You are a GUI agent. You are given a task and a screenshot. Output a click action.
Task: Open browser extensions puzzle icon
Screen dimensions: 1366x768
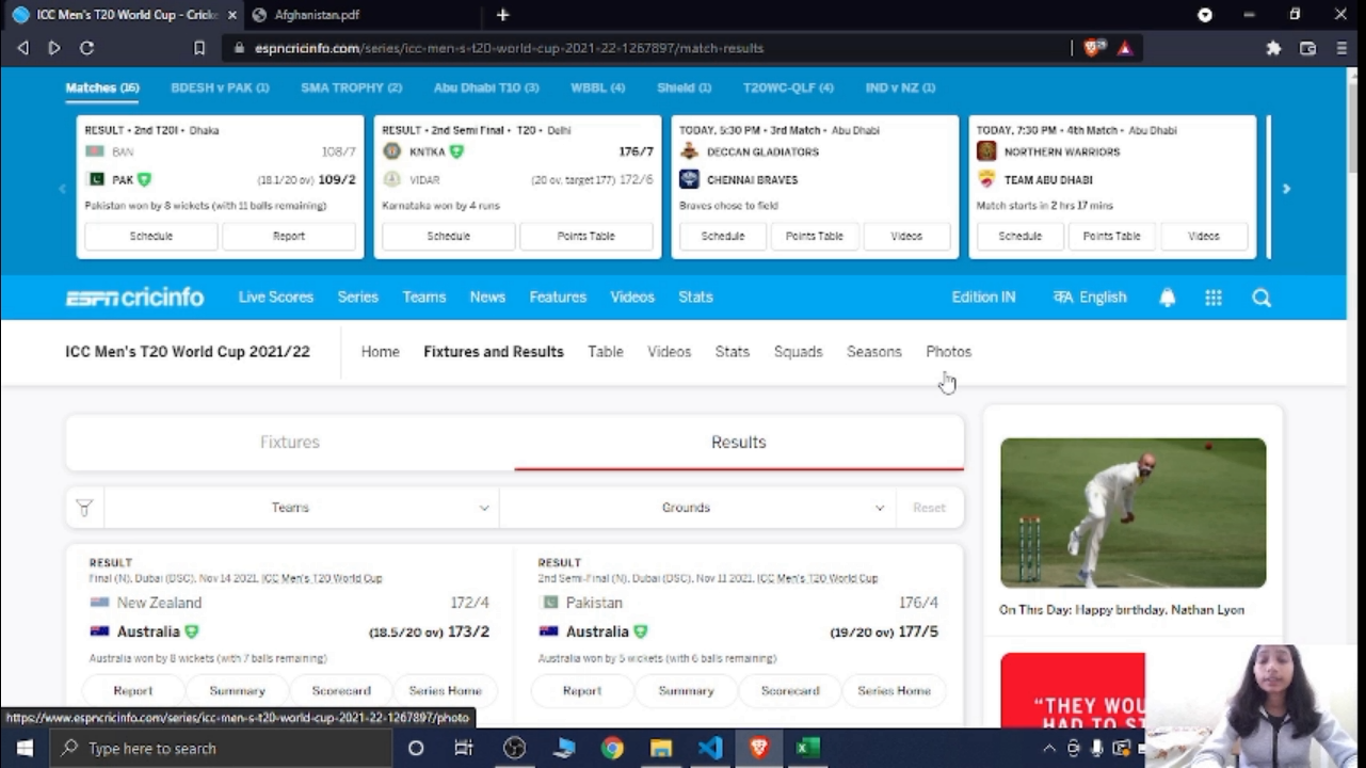1273,48
